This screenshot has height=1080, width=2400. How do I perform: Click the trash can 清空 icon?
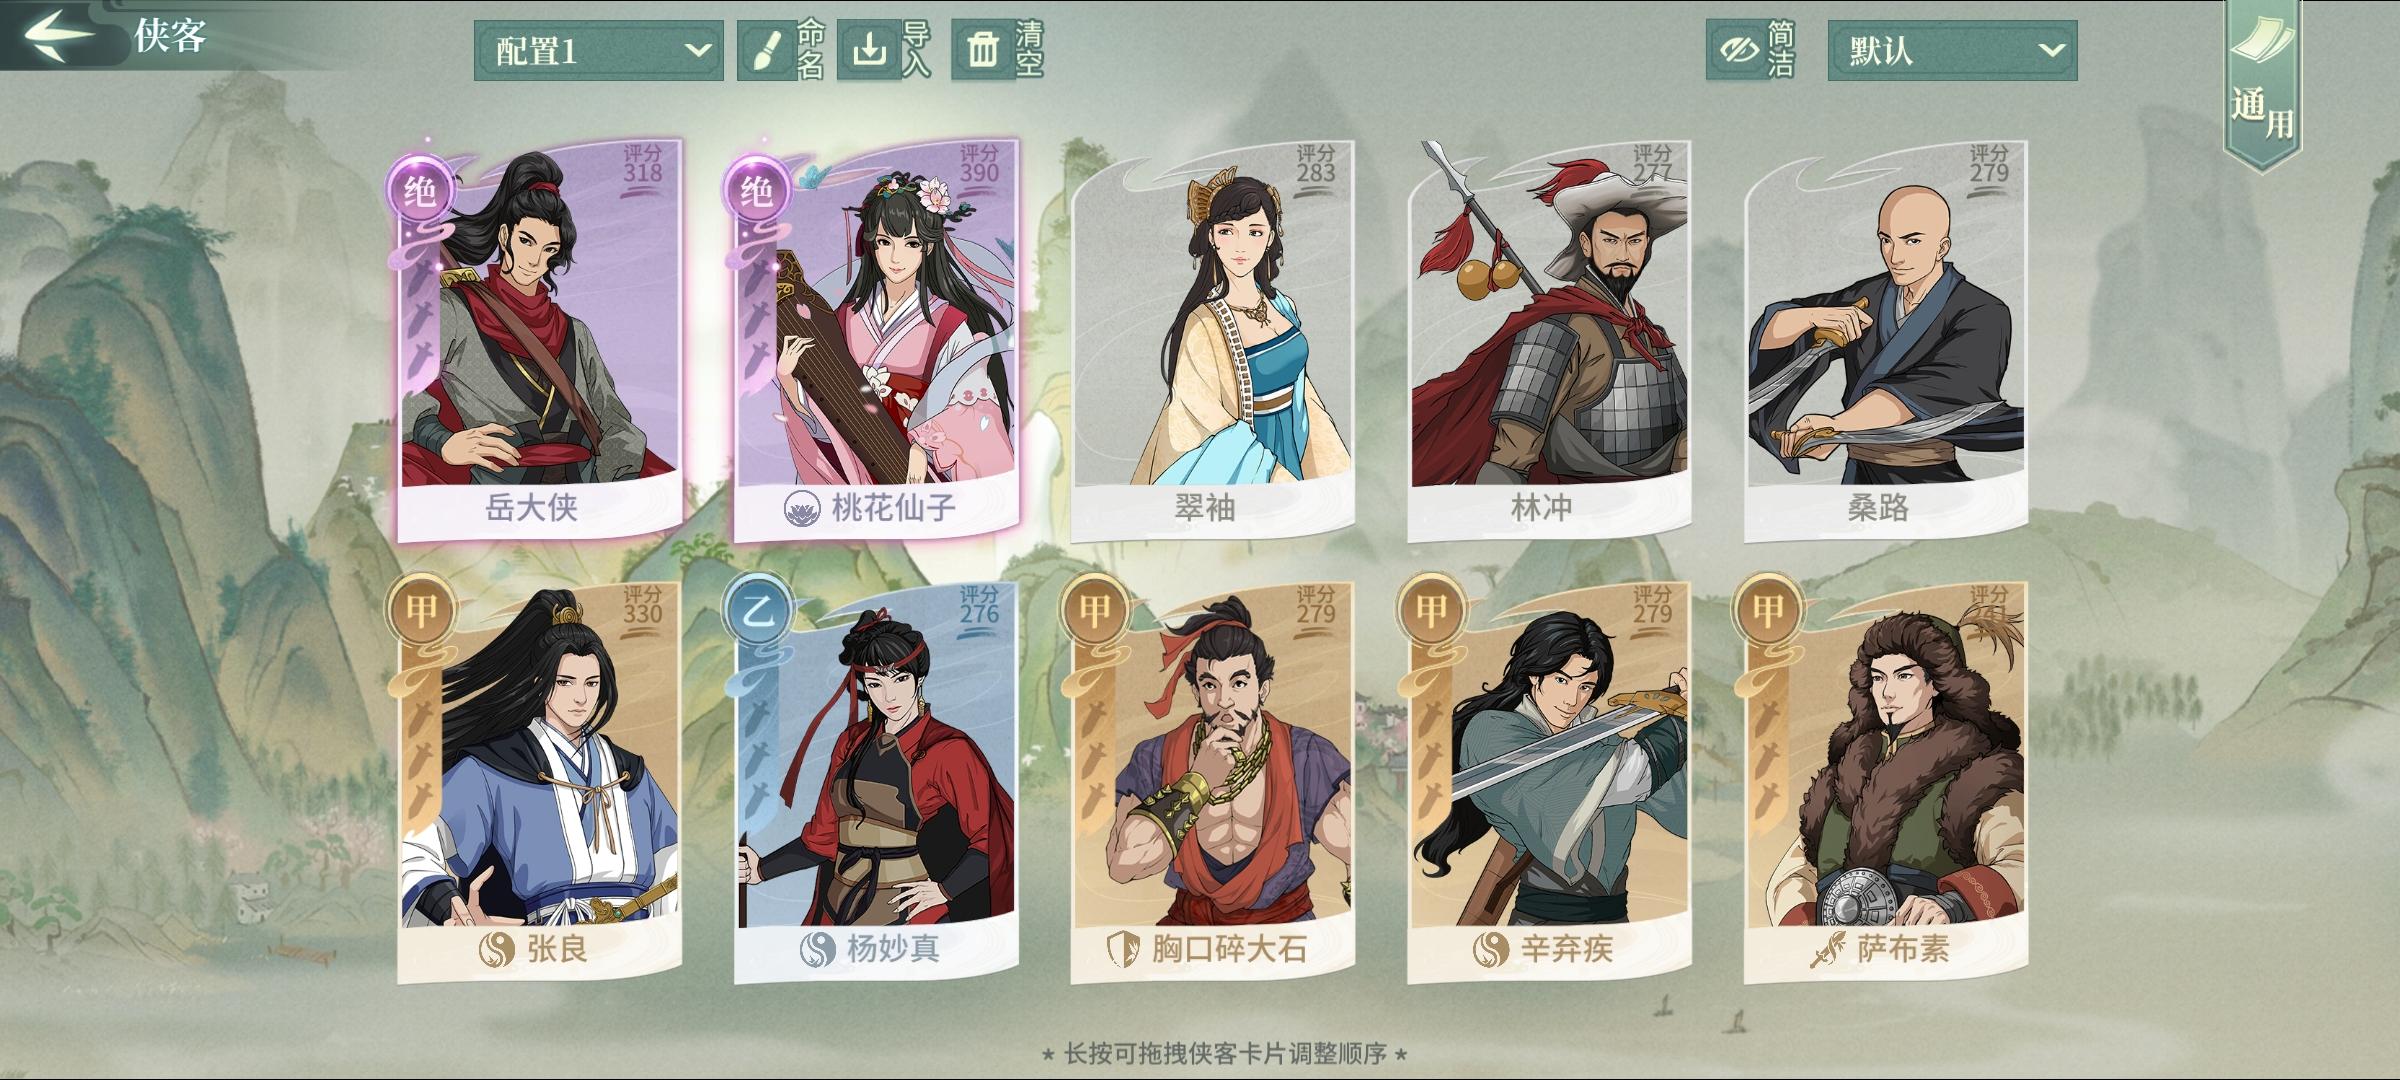point(983,50)
